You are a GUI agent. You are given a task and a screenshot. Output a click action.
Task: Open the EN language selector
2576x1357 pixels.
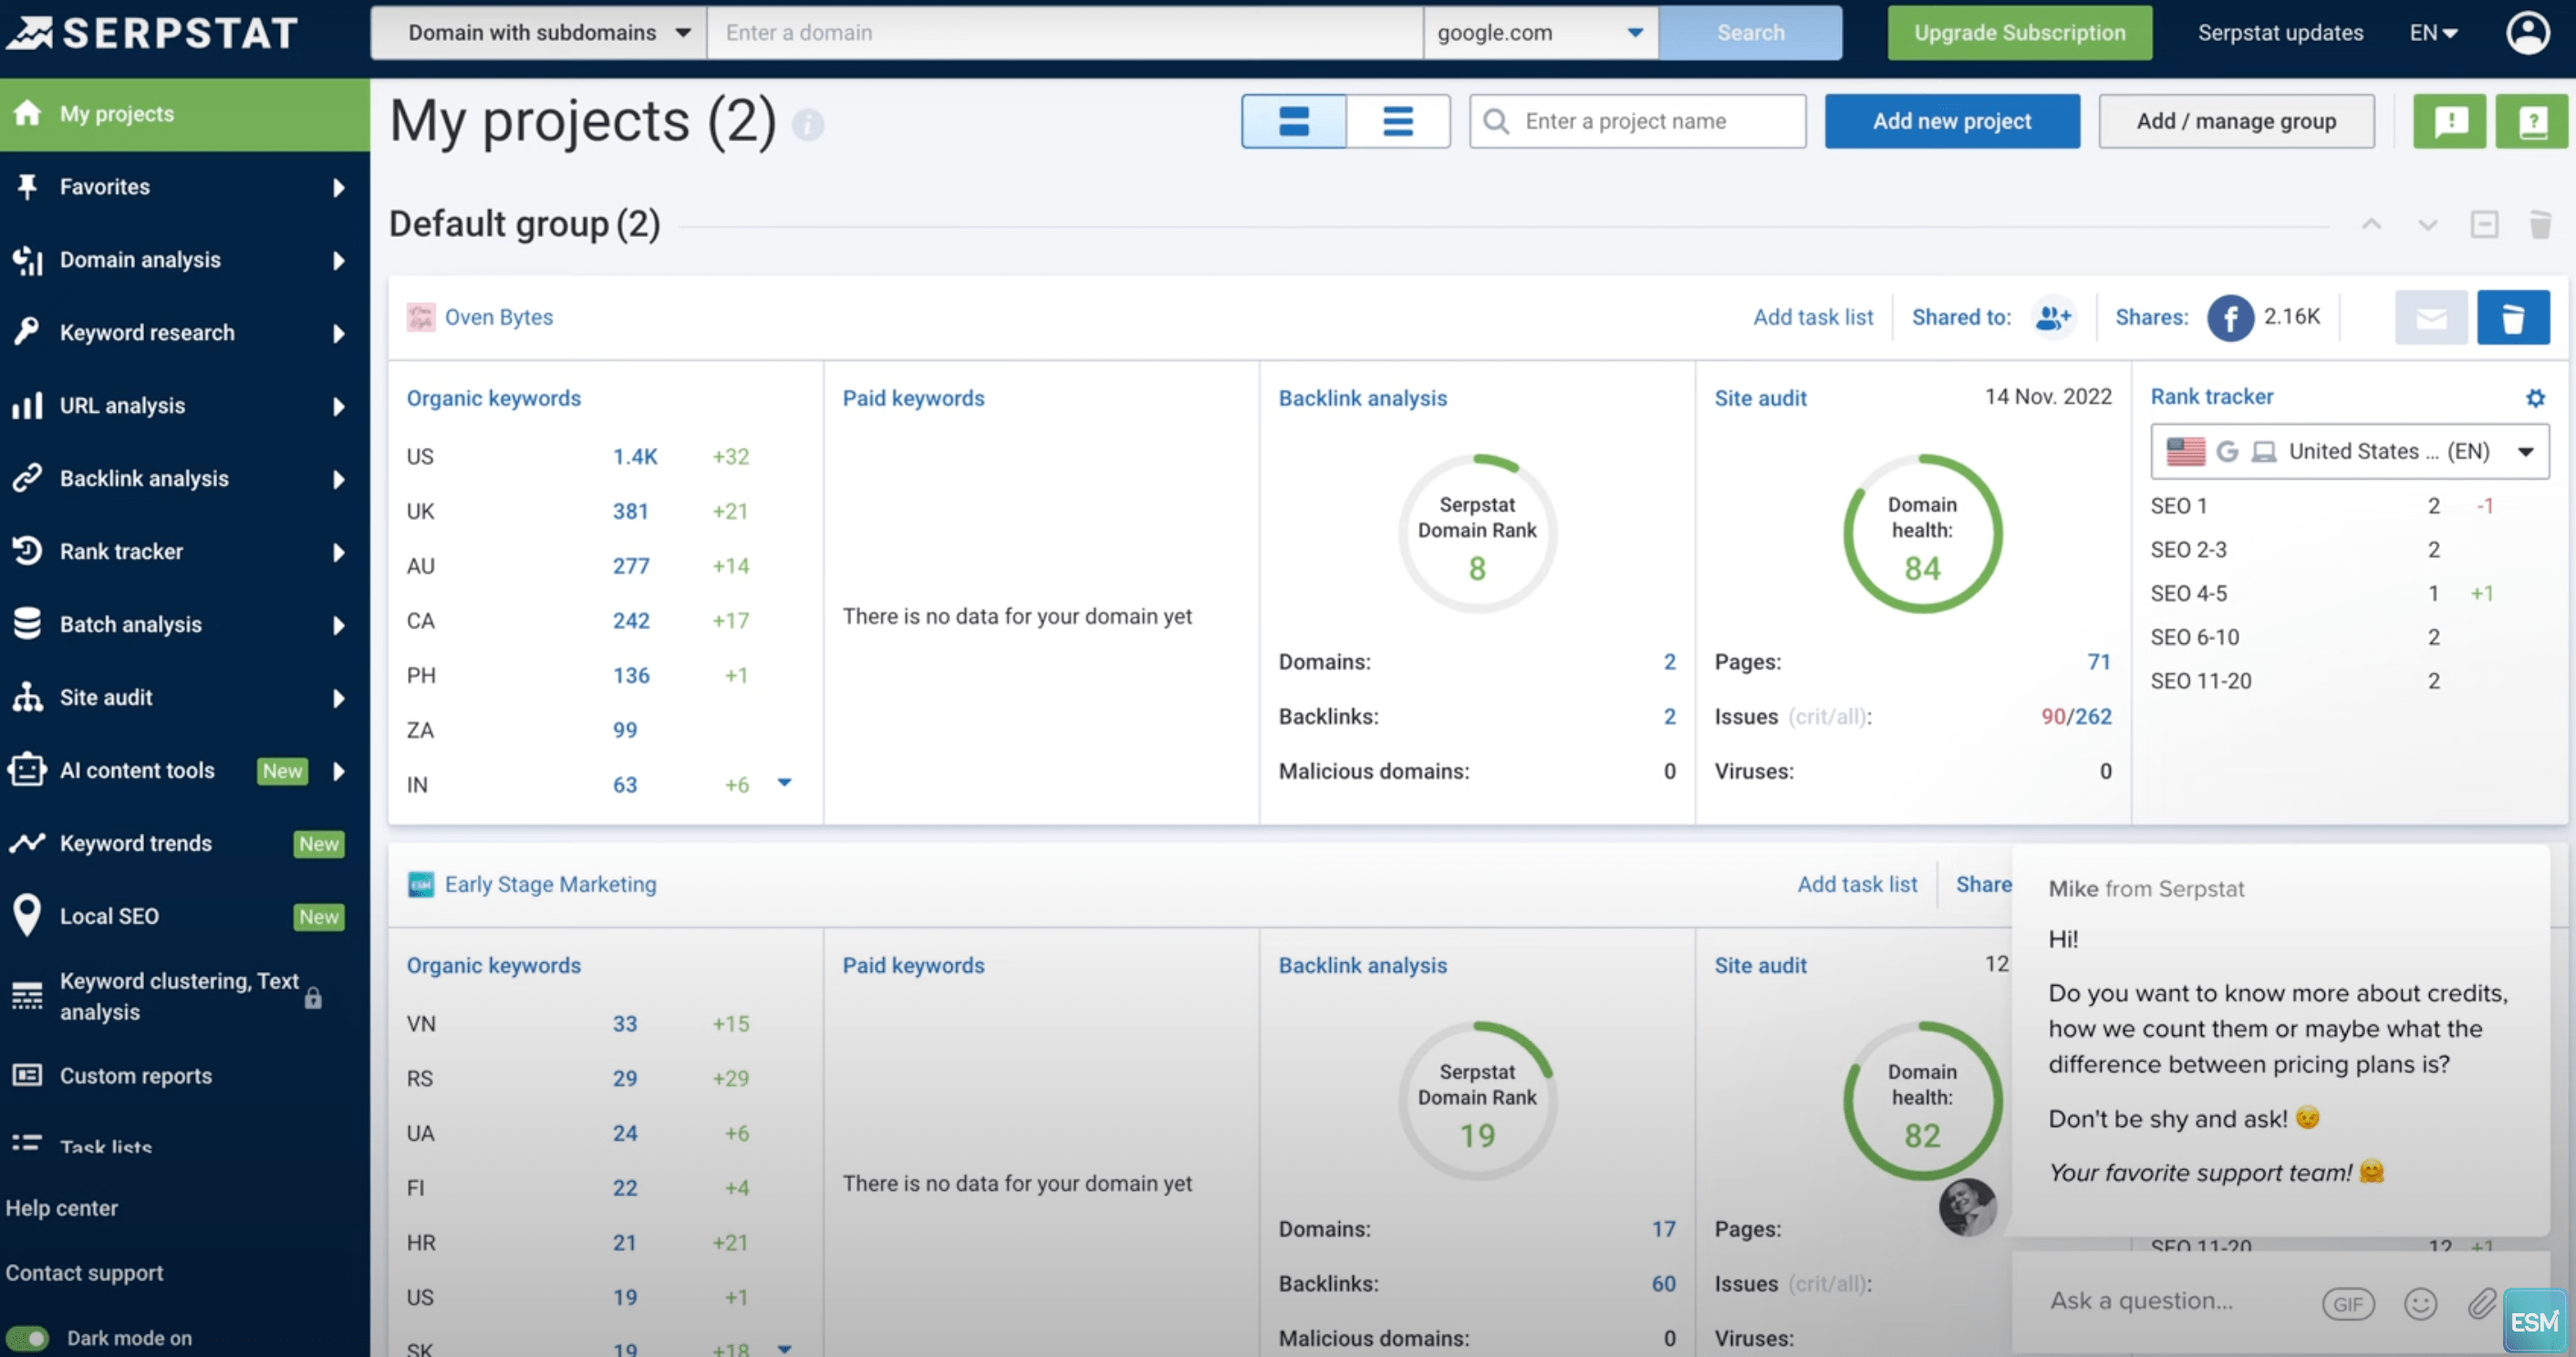(x=2433, y=33)
